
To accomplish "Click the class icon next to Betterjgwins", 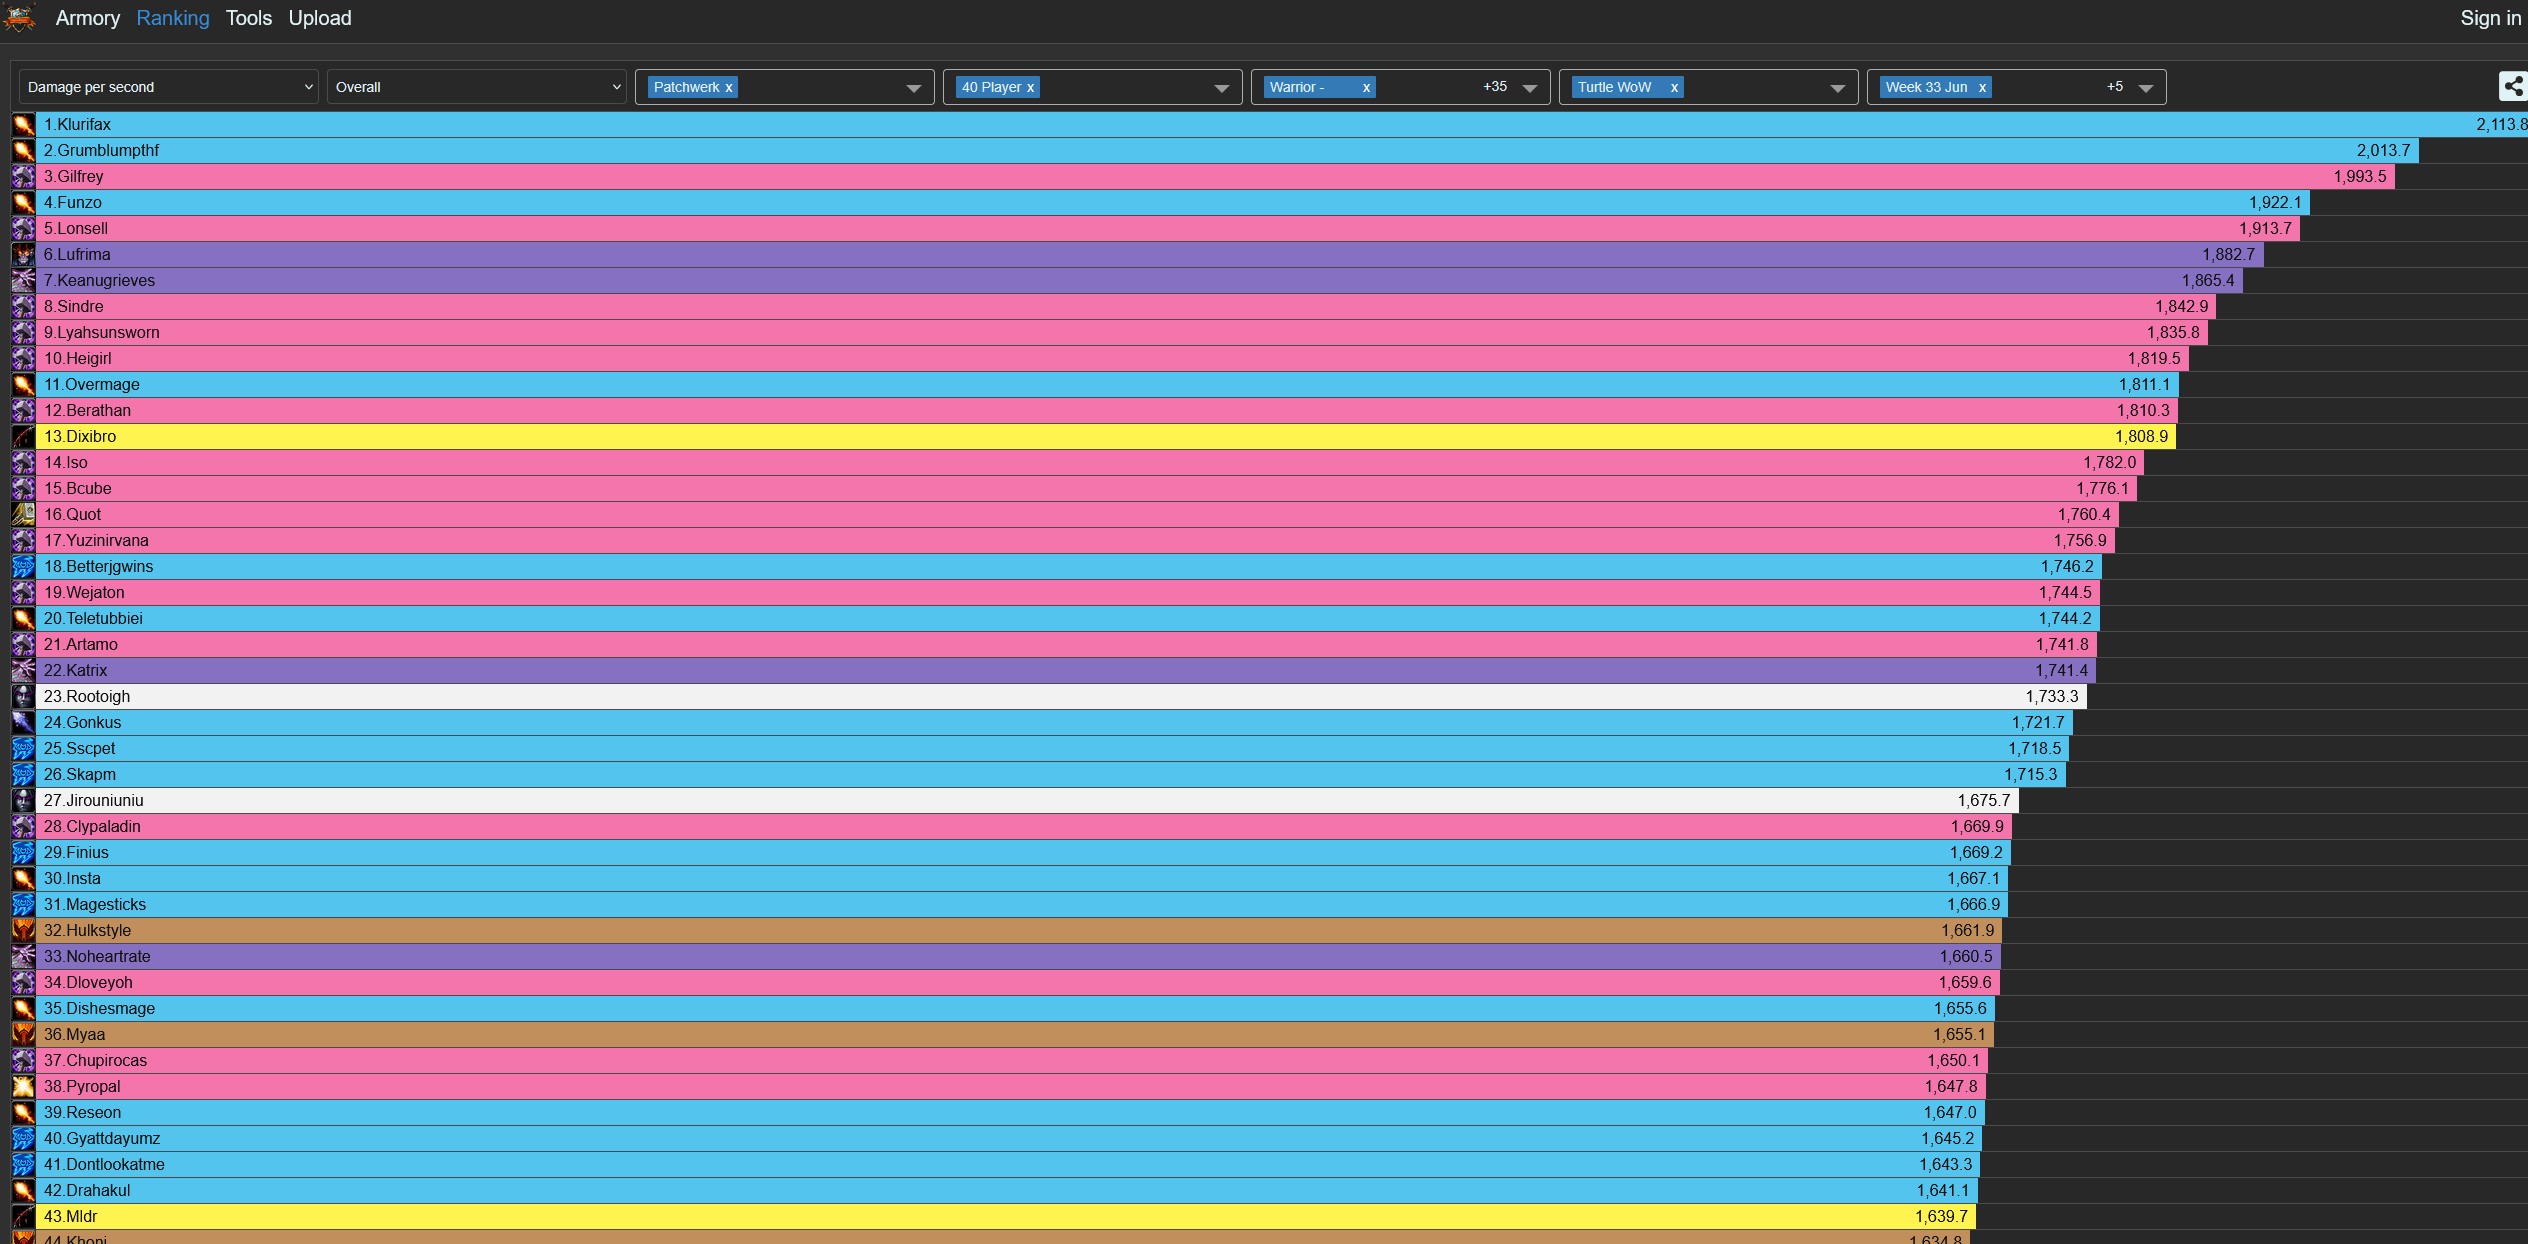I will 23,567.
